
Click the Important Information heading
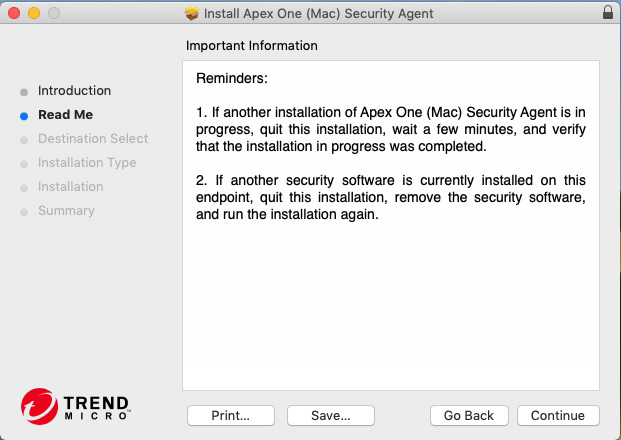tap(252, 46)
